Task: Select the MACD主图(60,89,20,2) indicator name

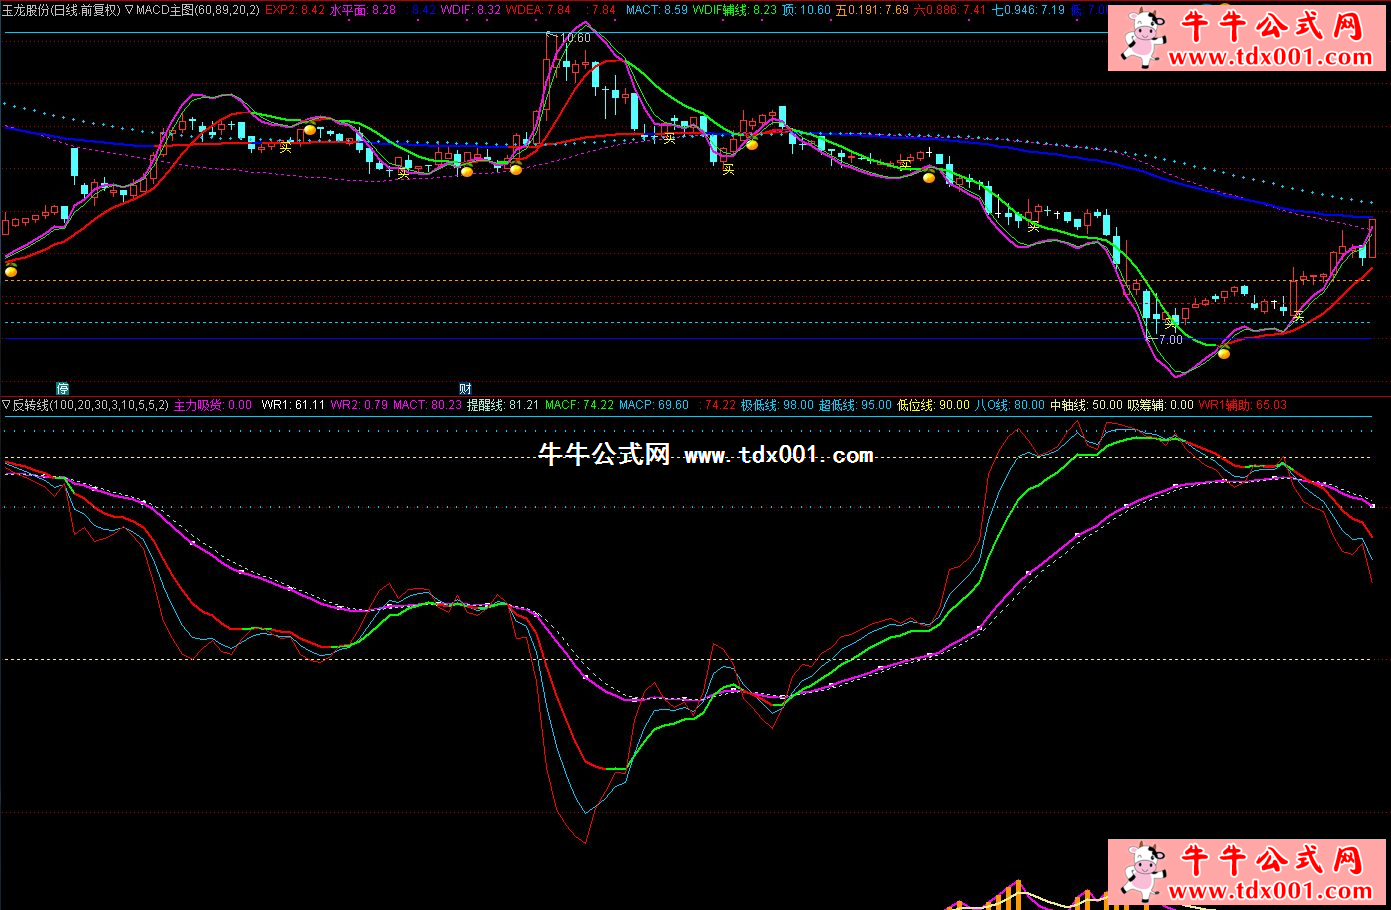Action: (x=197, y=10)
